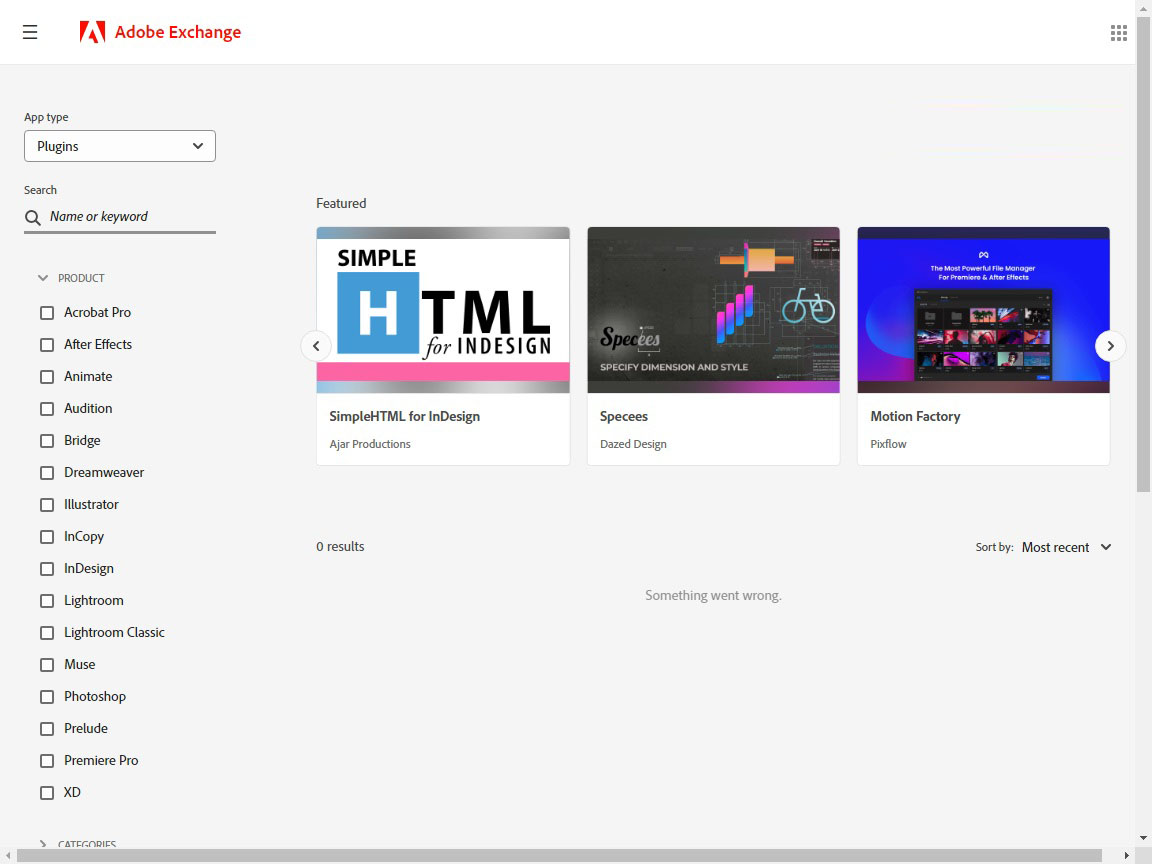Click the vertical scrollbar thumb

(1143, 253)
